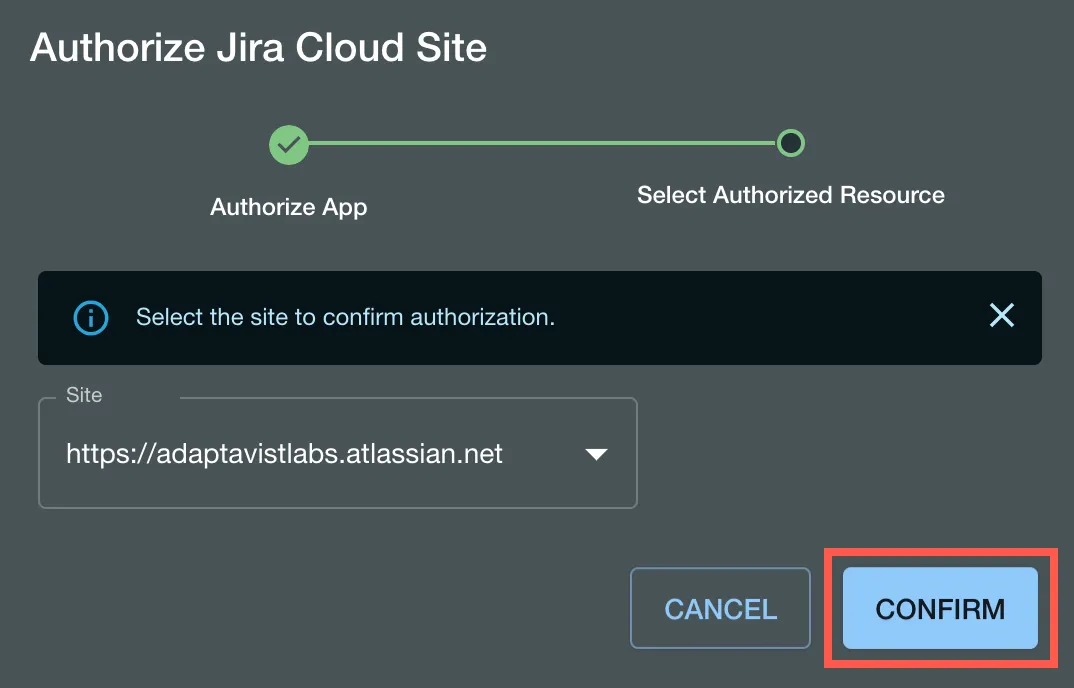Cancel the authorization dialog
Viewport: 1074px width, 688px height.
pyautogui.click(x=720, y=608)
